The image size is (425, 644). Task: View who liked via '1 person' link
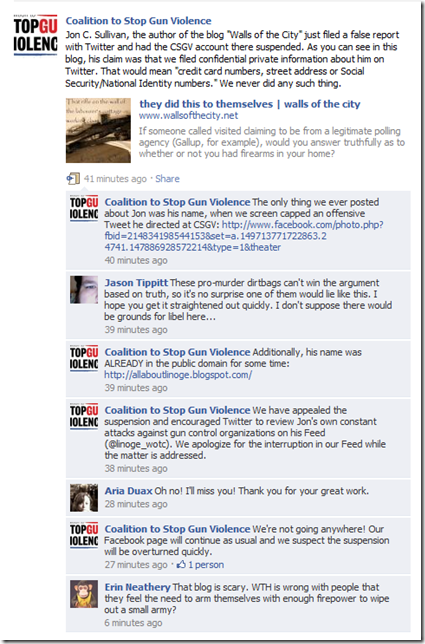coord(206,565)
